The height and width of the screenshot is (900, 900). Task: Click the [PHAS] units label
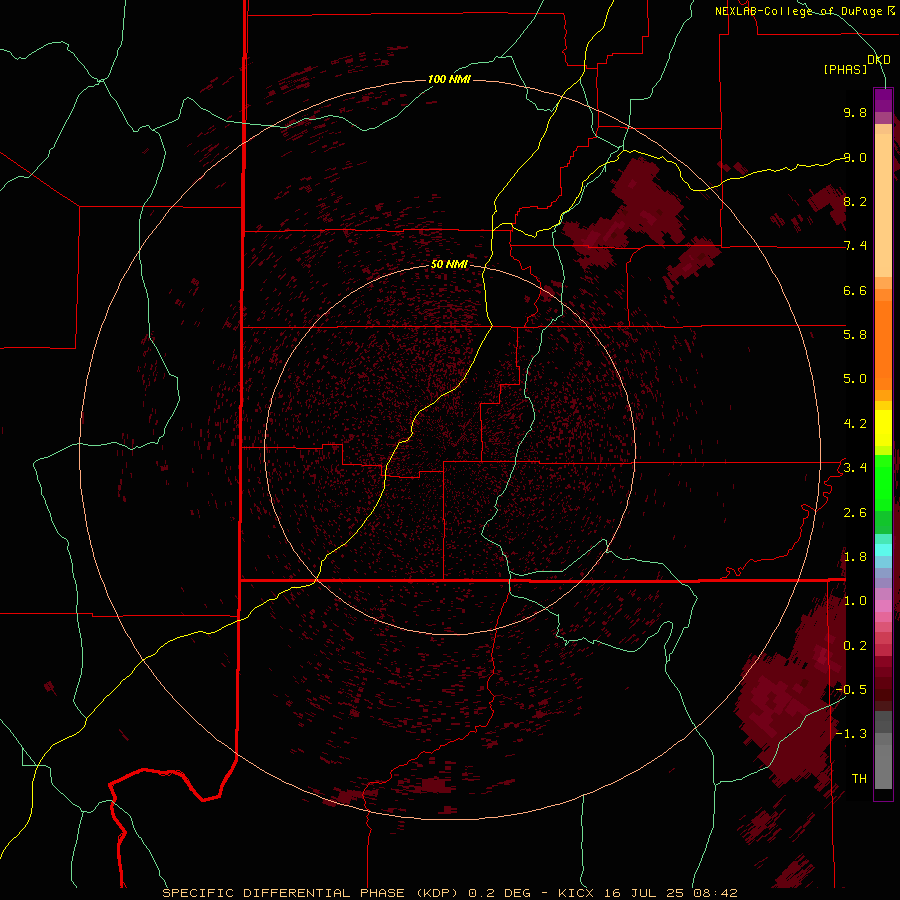[x=845, y=70]
